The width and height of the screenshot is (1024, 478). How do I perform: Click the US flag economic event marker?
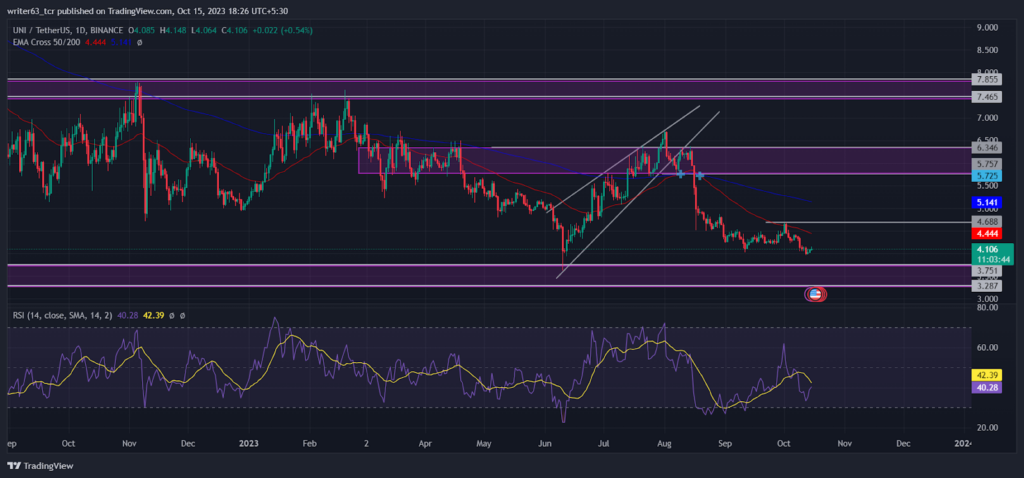(814, 295)
